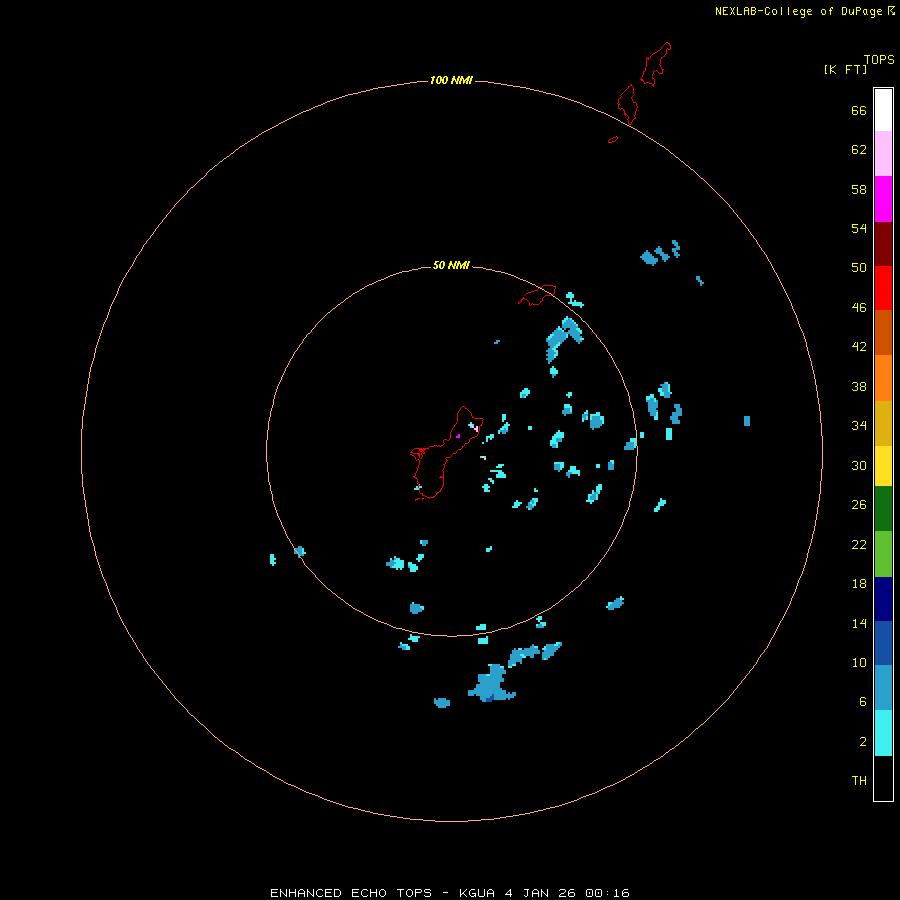Image resolution: width=900 pixels, height=900 pixels.
Task: Click the '30' legend value
Action: point(859,465)
